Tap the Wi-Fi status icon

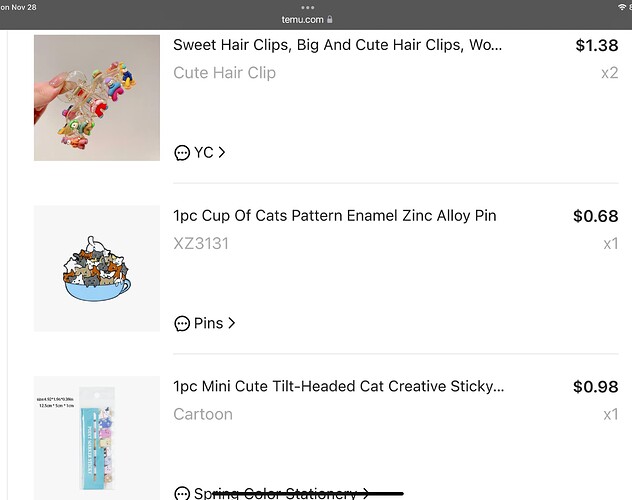[x=622, y=7]
